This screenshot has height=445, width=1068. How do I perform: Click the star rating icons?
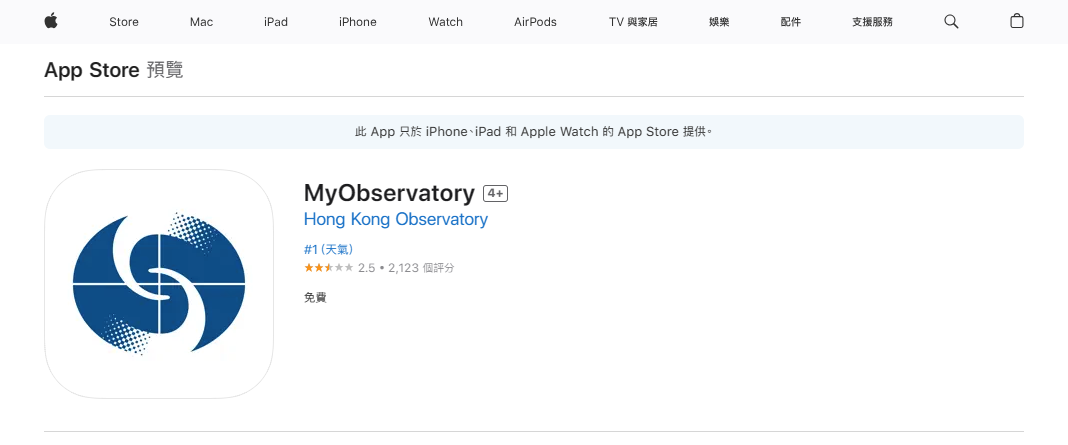click(x=328, y=268)
